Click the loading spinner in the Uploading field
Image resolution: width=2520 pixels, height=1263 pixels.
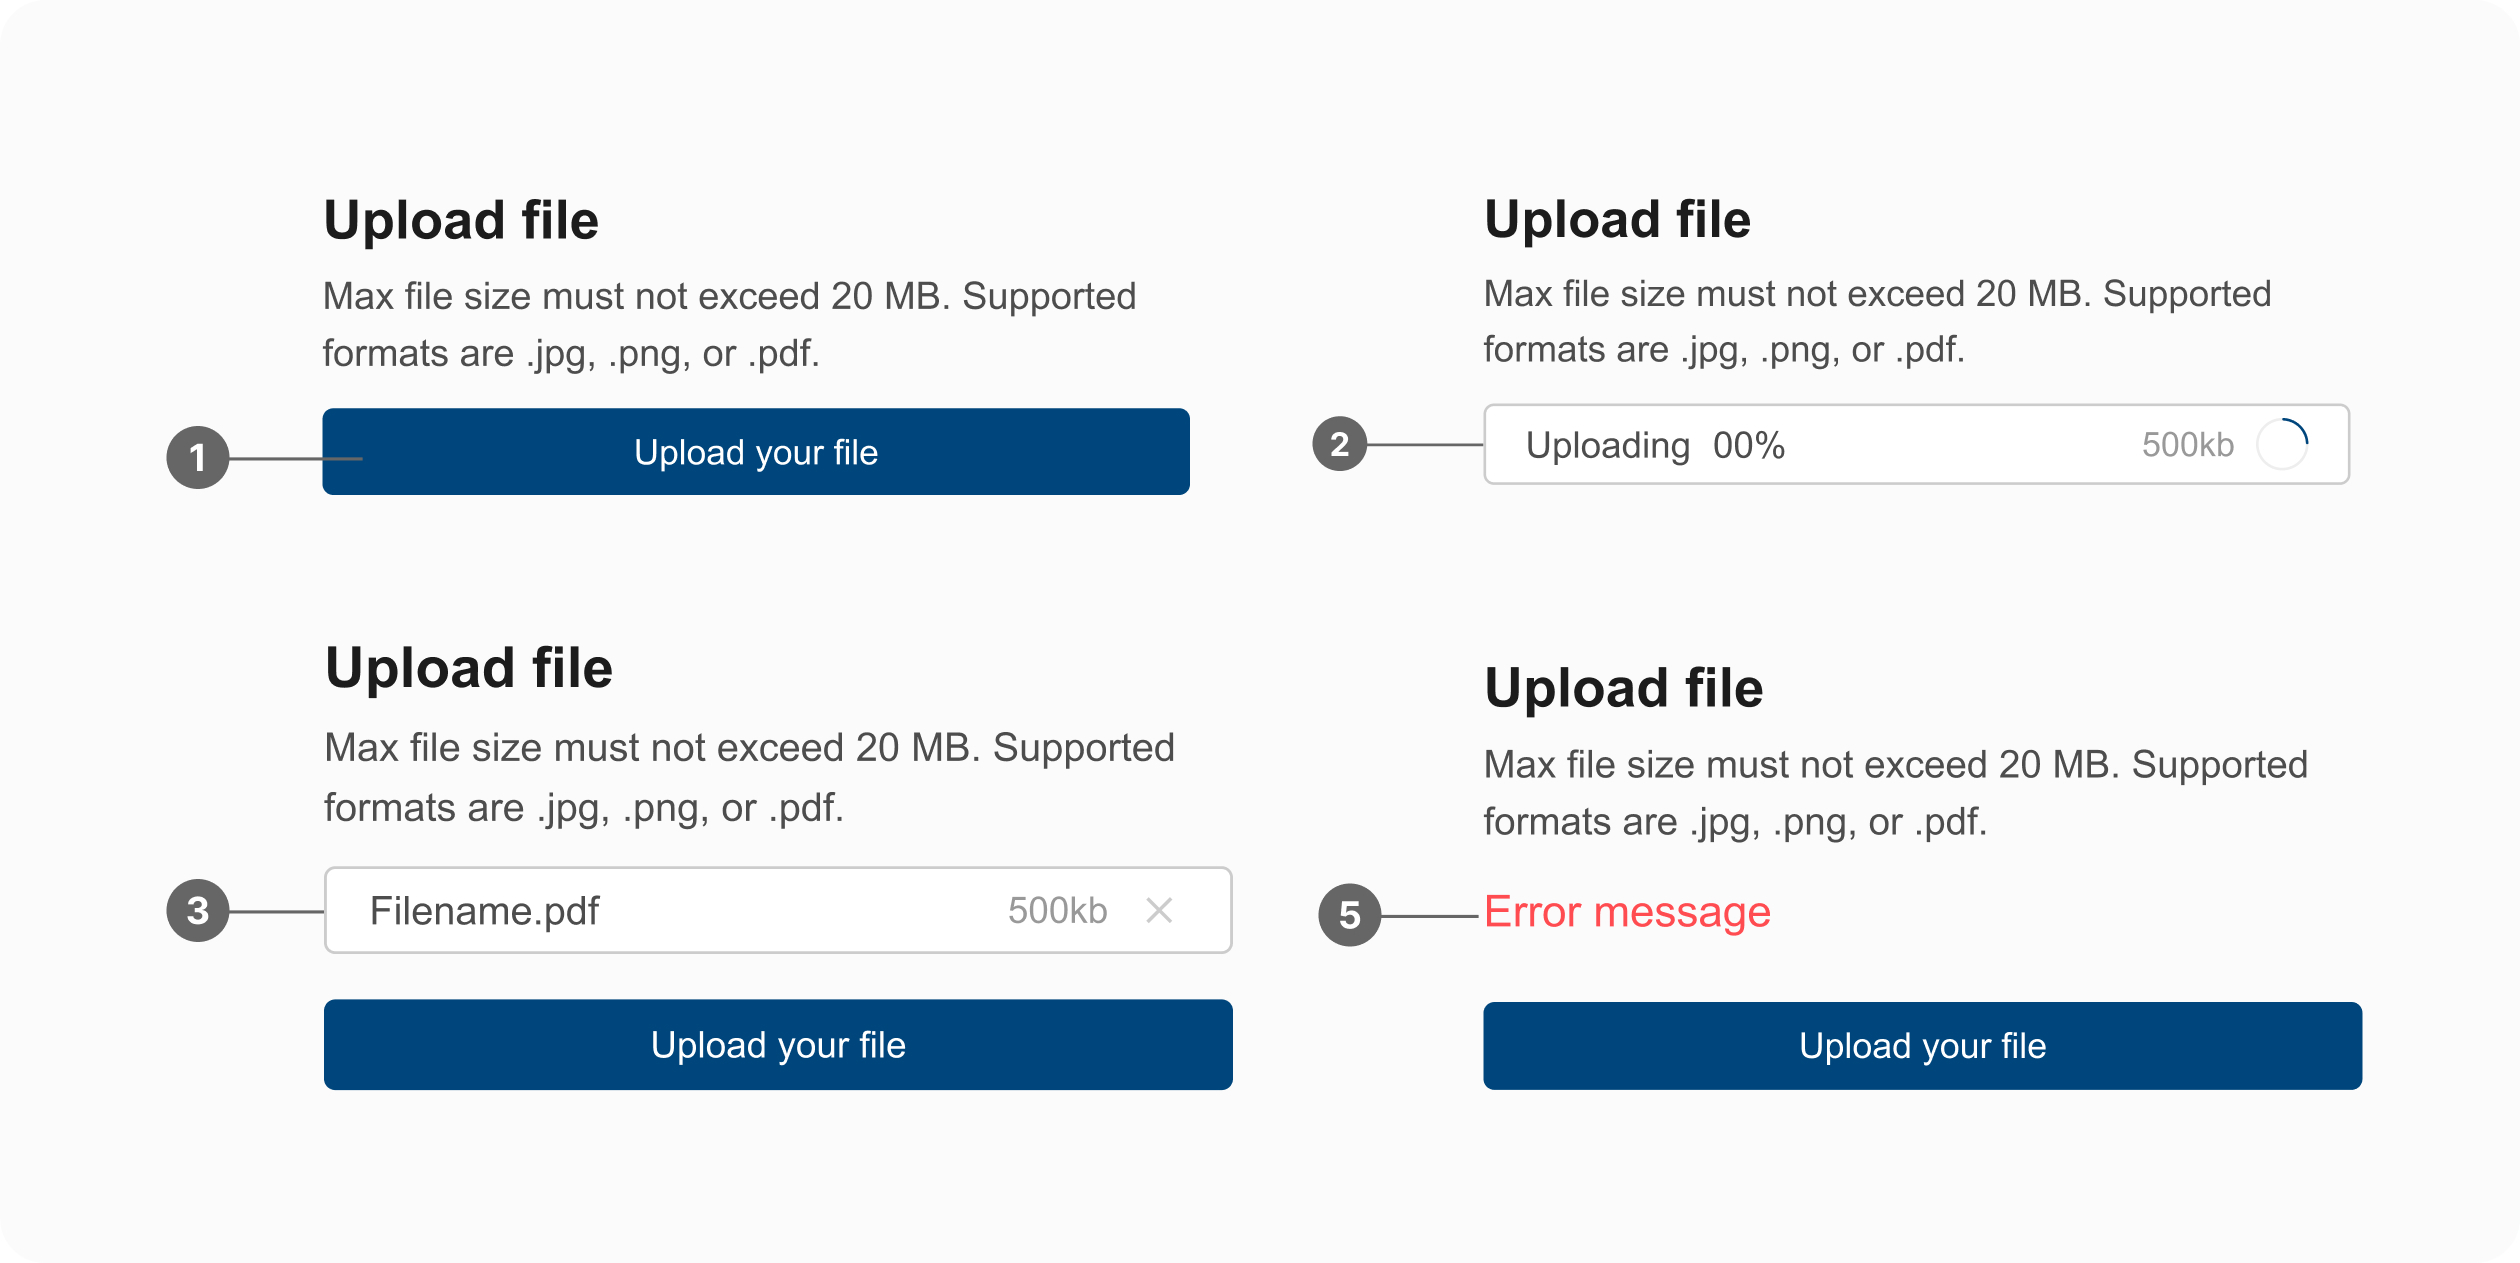[x=2282, y=444]
